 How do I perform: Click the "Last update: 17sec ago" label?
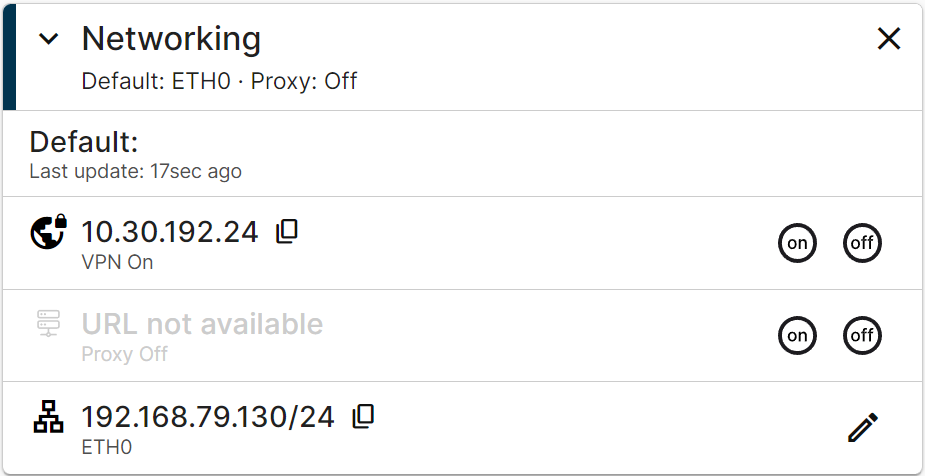point(135,171)
